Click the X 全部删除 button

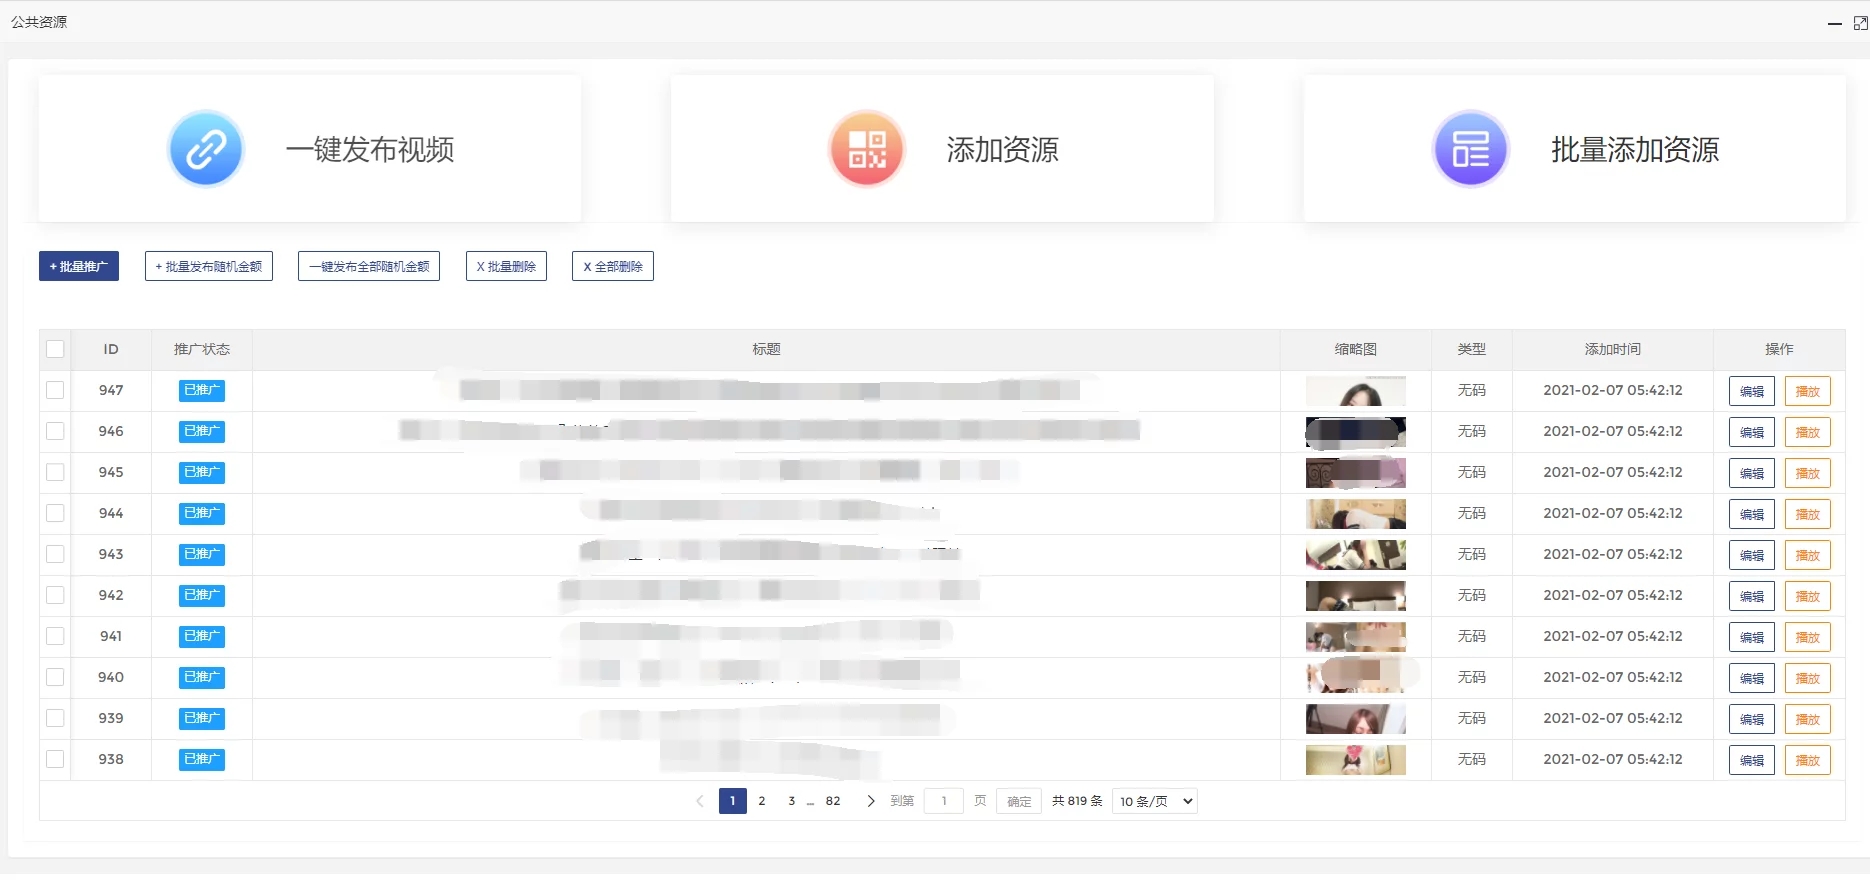[x=612, y=266]
